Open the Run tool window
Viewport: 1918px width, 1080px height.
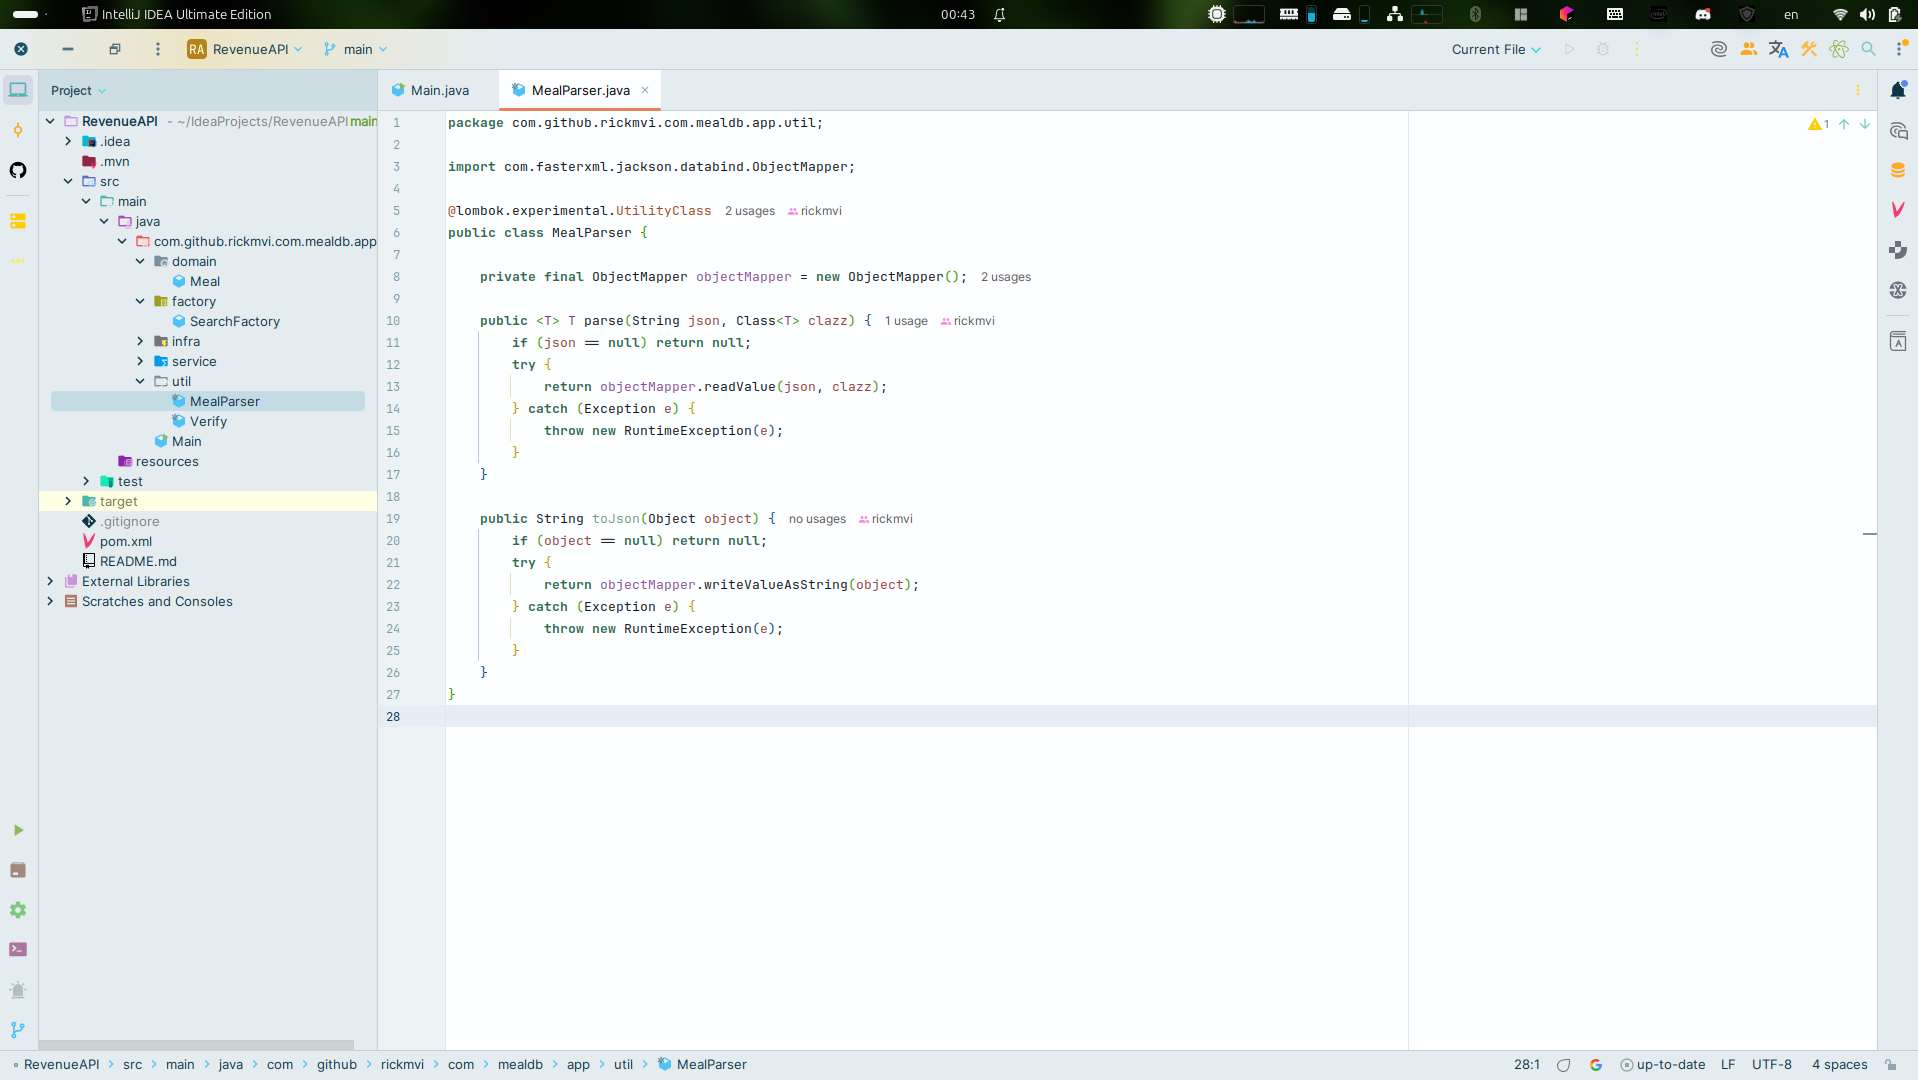pos(18,830)
